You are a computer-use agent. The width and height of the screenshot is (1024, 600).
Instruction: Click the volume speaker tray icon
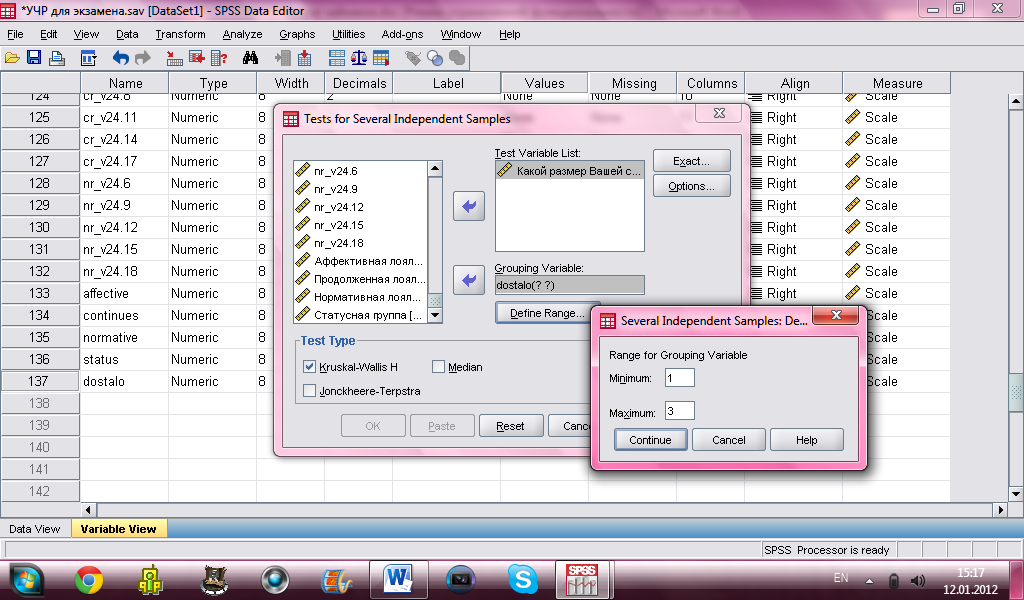pos(918,580)
